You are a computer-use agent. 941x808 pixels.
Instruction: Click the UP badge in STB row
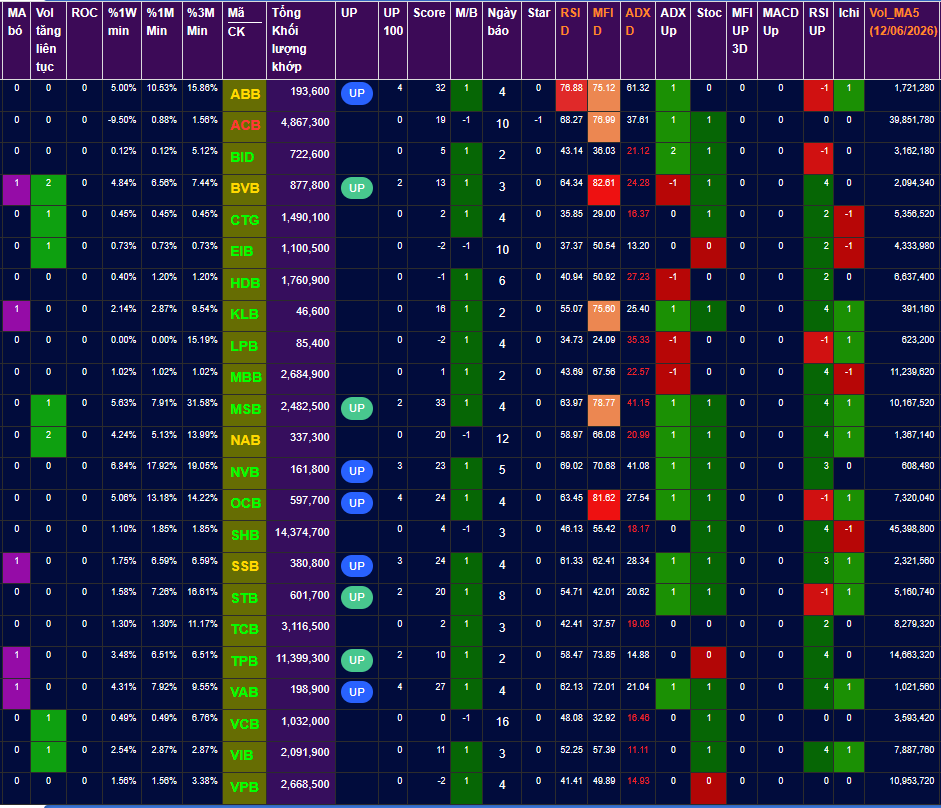point(356,597)
